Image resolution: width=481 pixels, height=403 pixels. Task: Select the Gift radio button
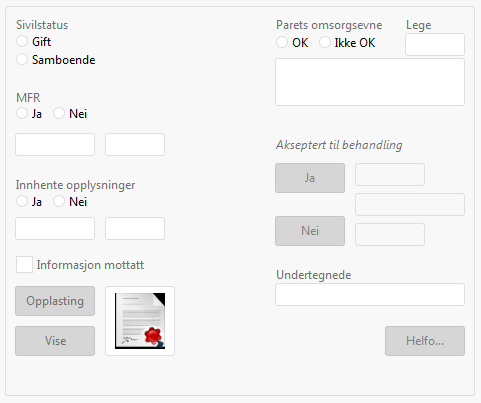click(x=22, y=41)
